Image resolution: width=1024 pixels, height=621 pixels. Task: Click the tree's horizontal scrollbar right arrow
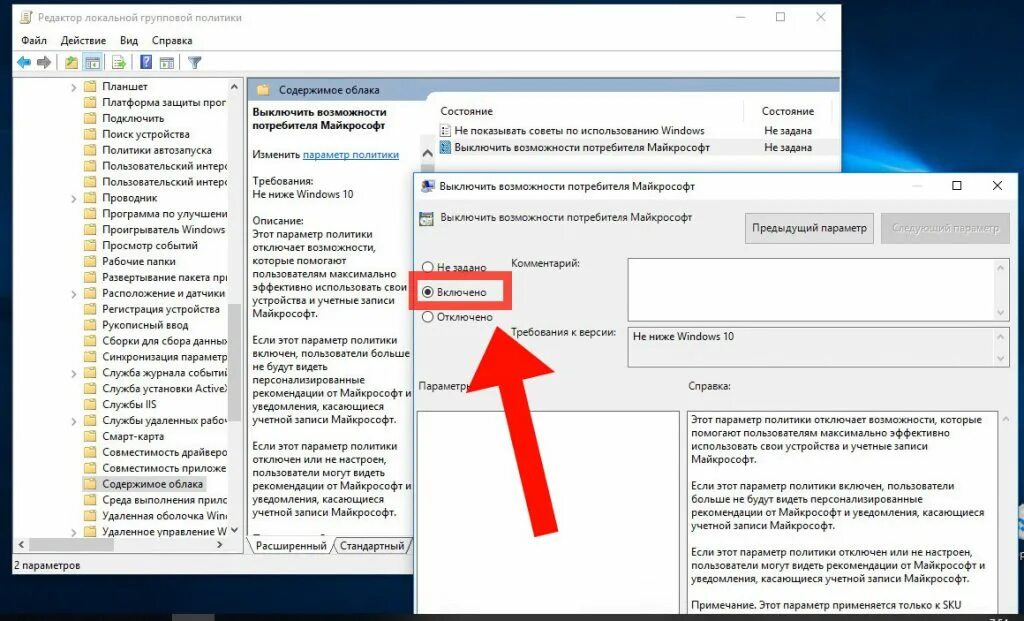(219, 545)
